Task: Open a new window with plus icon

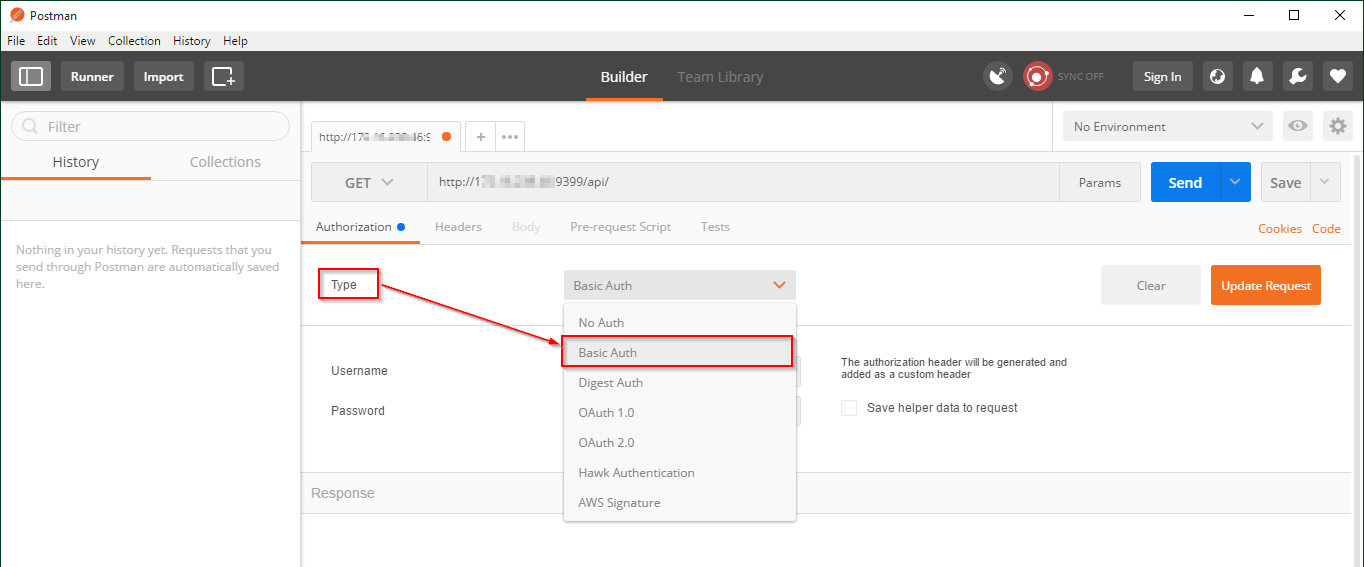Action: [224, 76]
